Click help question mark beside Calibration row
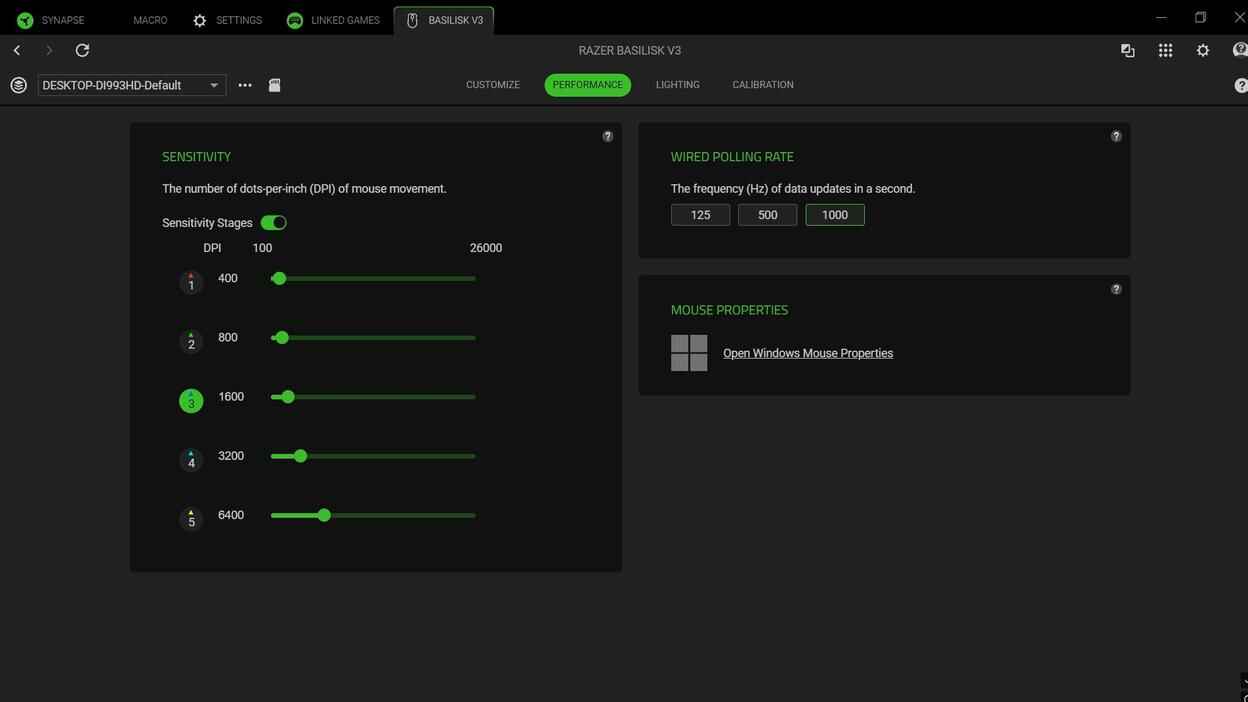This screenshot has height=702, width=1248. [x=1241, y=85]
